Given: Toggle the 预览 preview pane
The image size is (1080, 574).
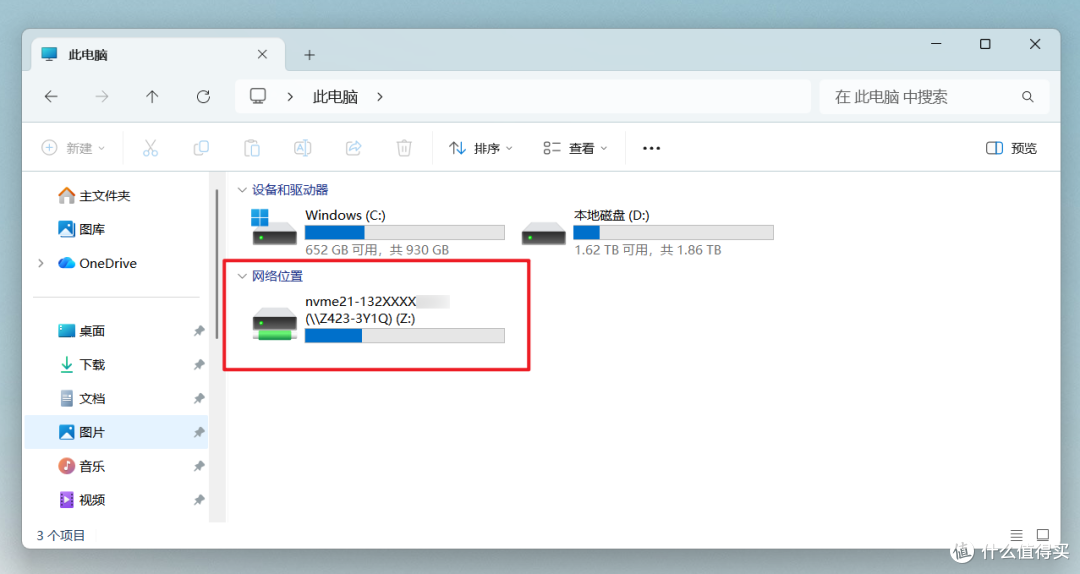Looking at the screenshot, I should coord(1011,148).
